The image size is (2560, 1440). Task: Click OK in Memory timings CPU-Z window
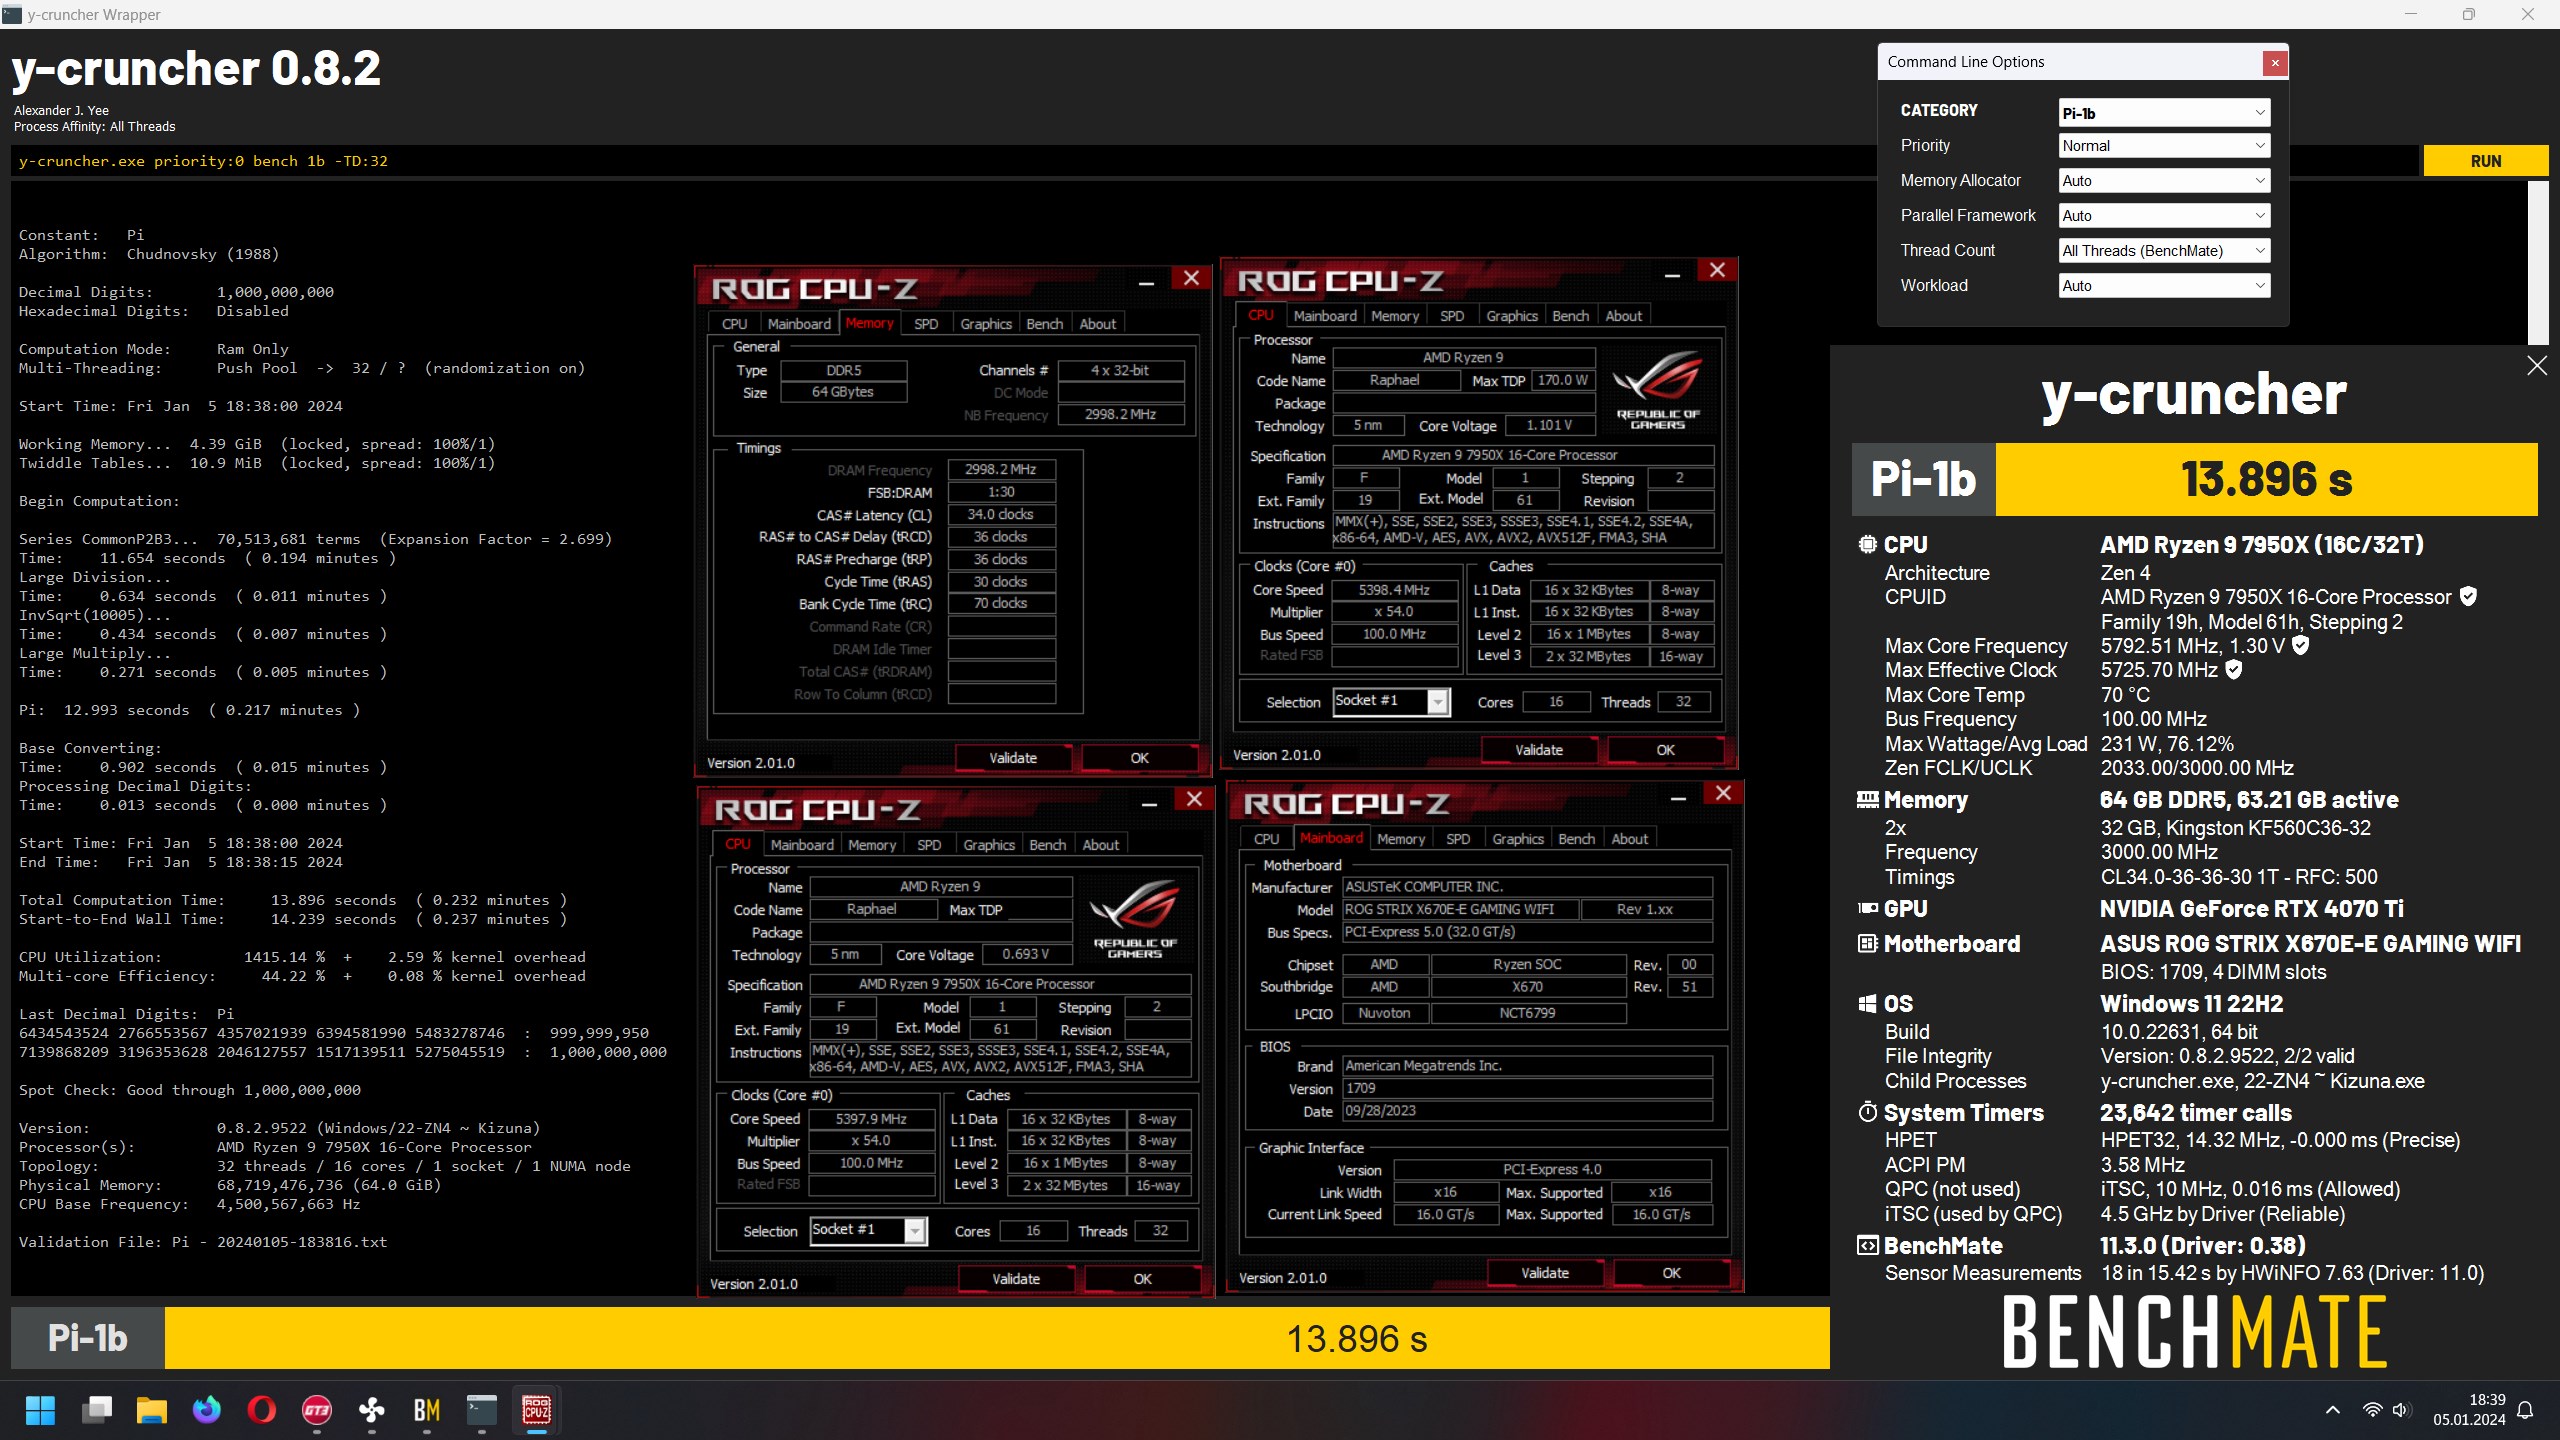pyautogui.click(x=1140, y=758)
